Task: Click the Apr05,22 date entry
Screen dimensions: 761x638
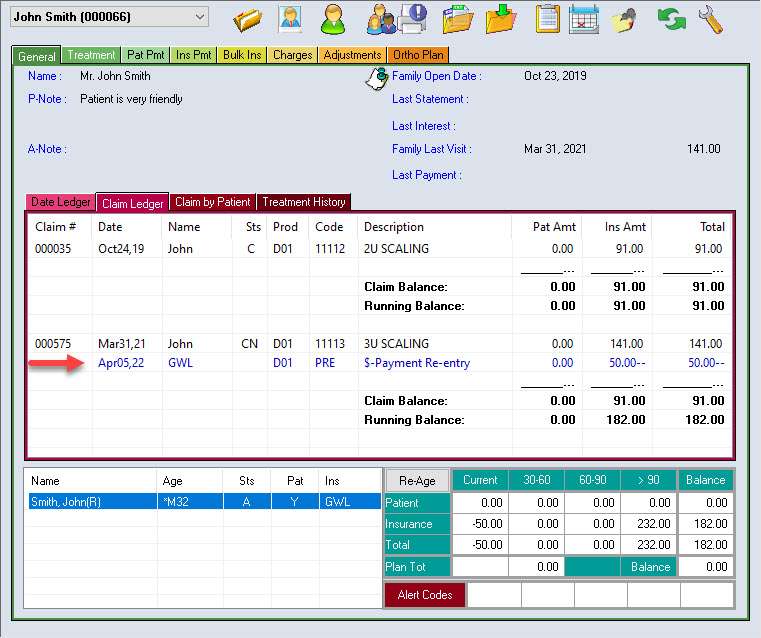Action: pos(121,363)
